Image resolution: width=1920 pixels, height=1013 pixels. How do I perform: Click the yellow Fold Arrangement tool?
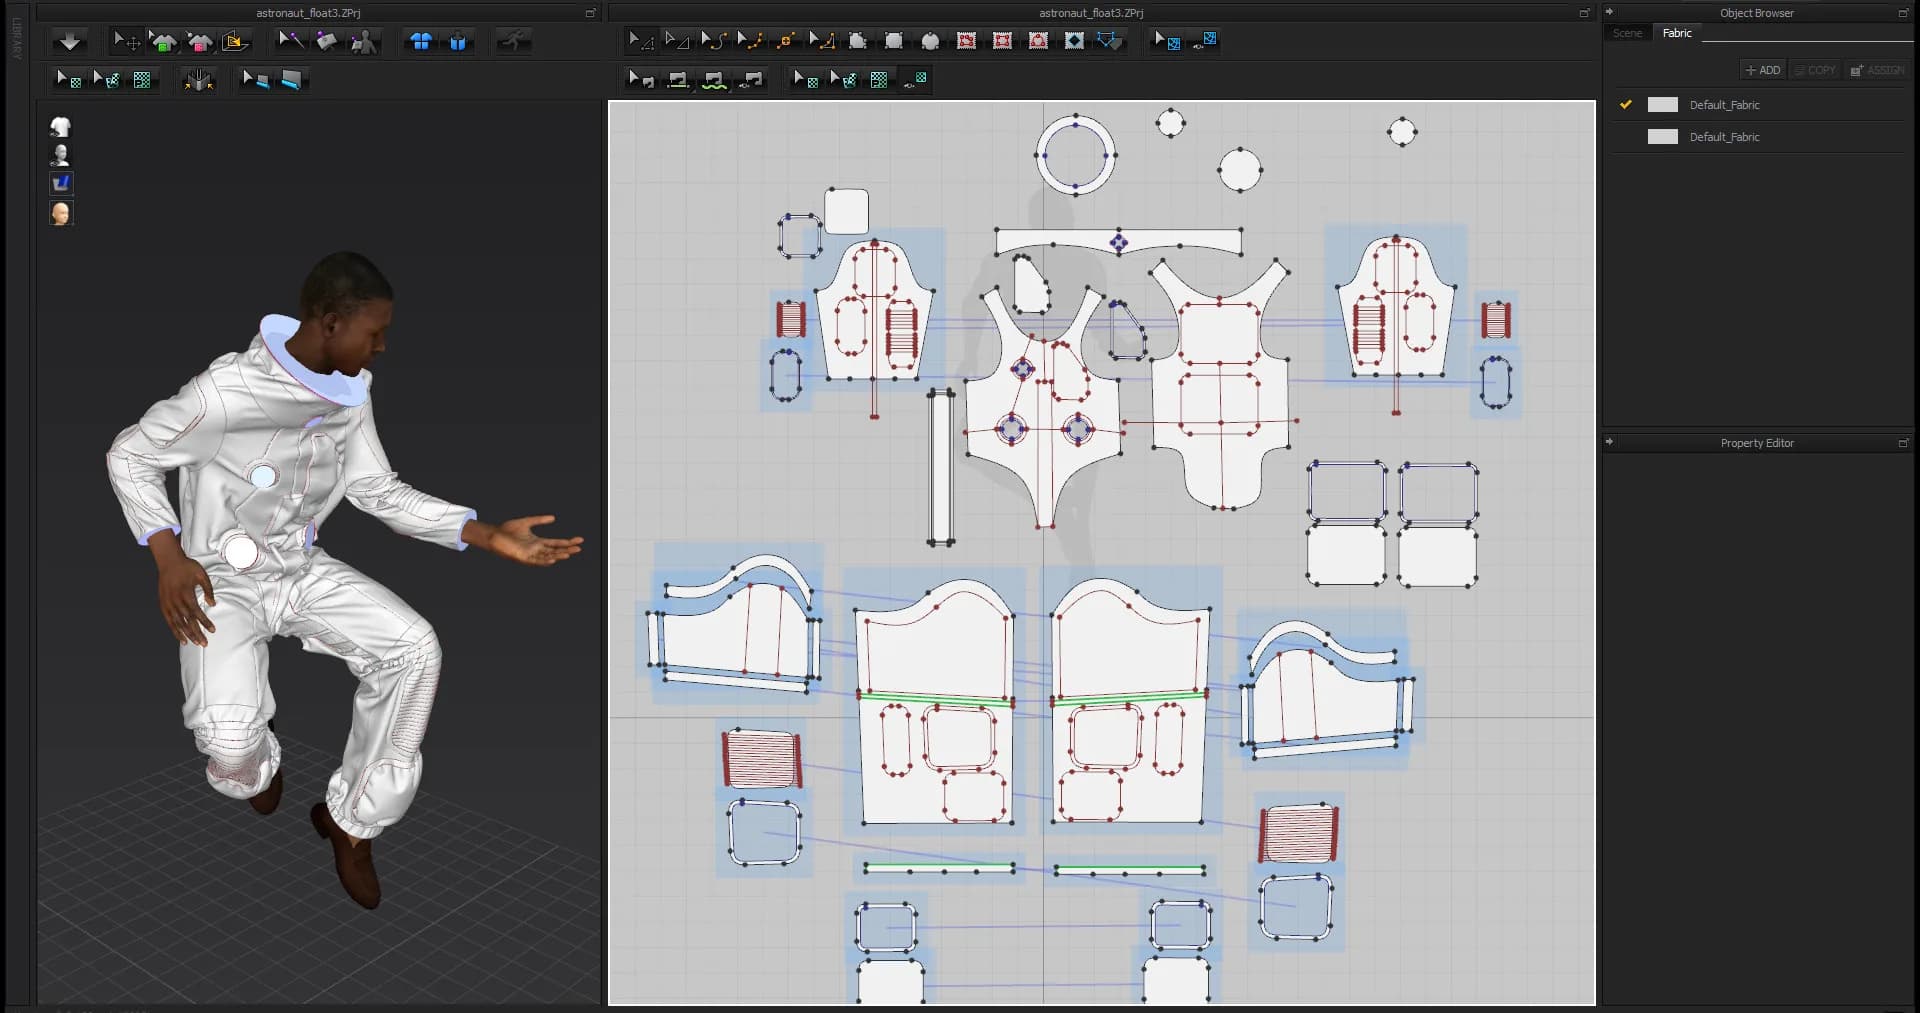click(235, 41)
